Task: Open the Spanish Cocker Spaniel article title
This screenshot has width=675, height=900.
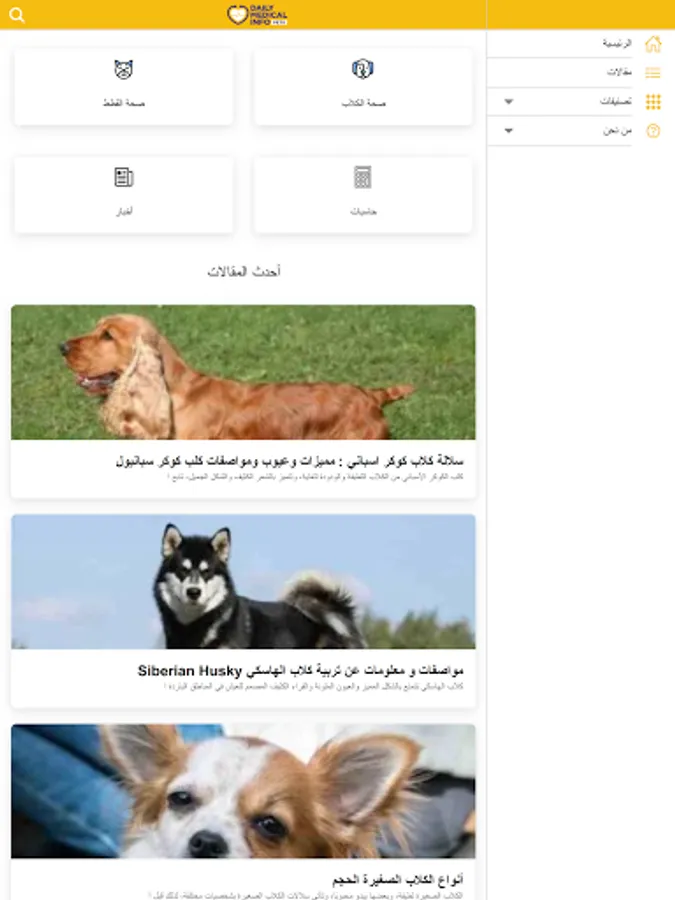Action: pos(289,461)
